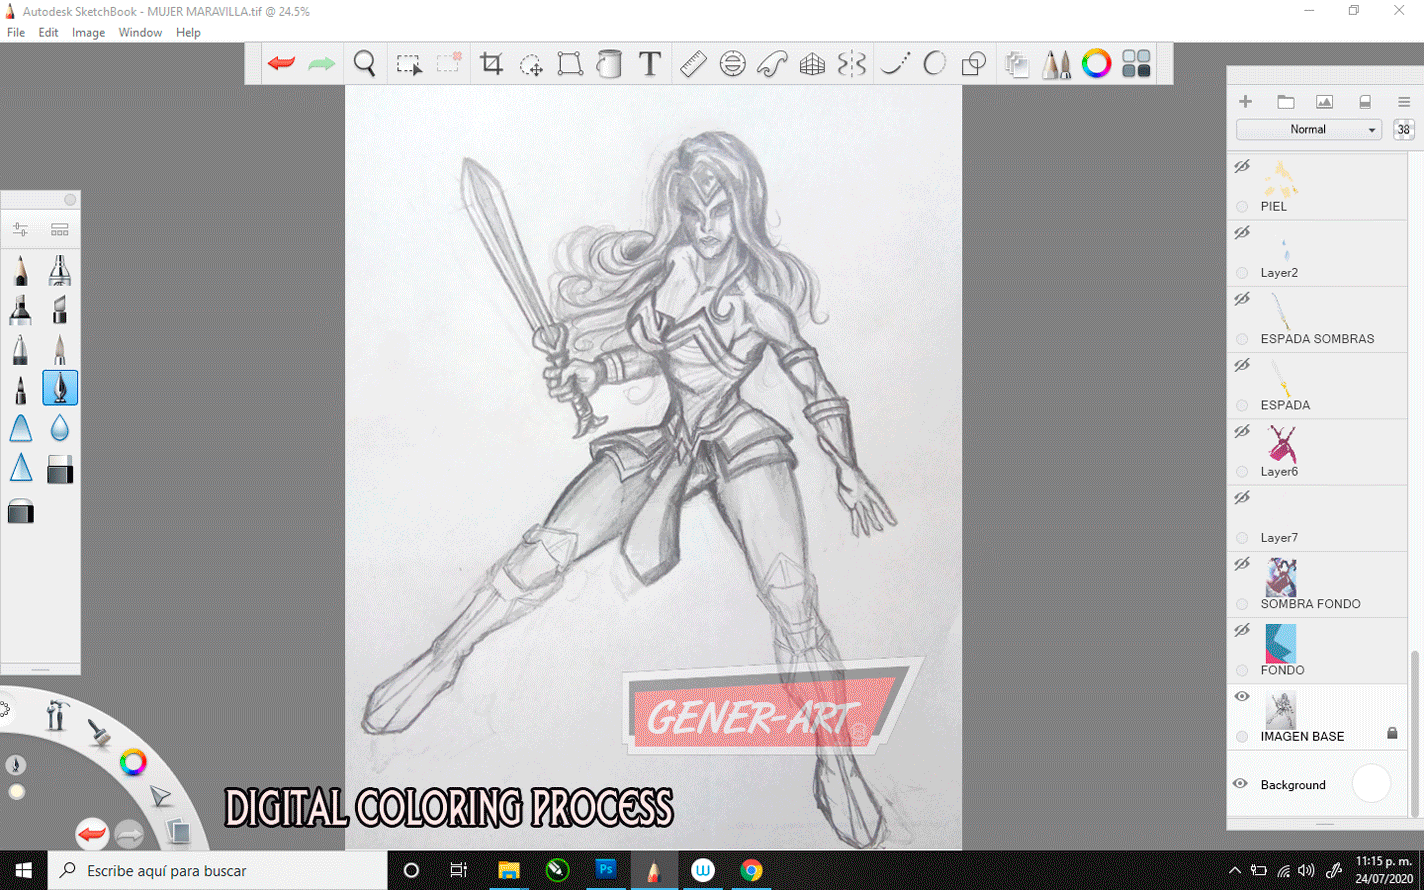The image size is (1424, 890).
Task: Open Color Editor ring in top toolbar
Action: [x=1096, y=64]
